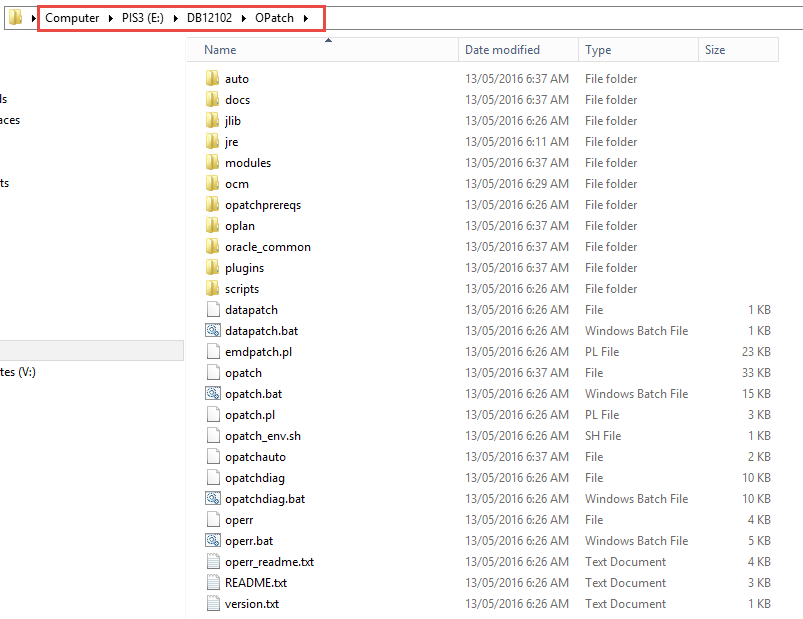This screenshot has height=619, width=803.
Task: Select the version.txt file
Action: [251, 604]
